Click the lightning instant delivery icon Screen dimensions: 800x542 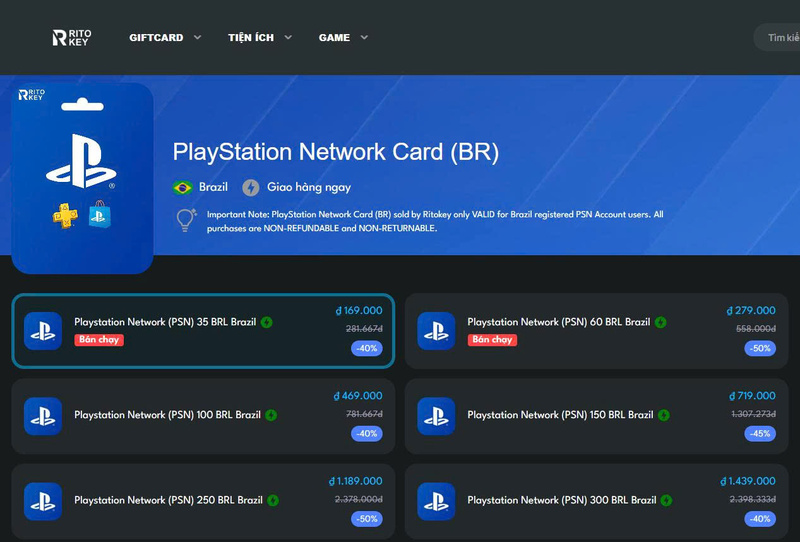point(251,188)
